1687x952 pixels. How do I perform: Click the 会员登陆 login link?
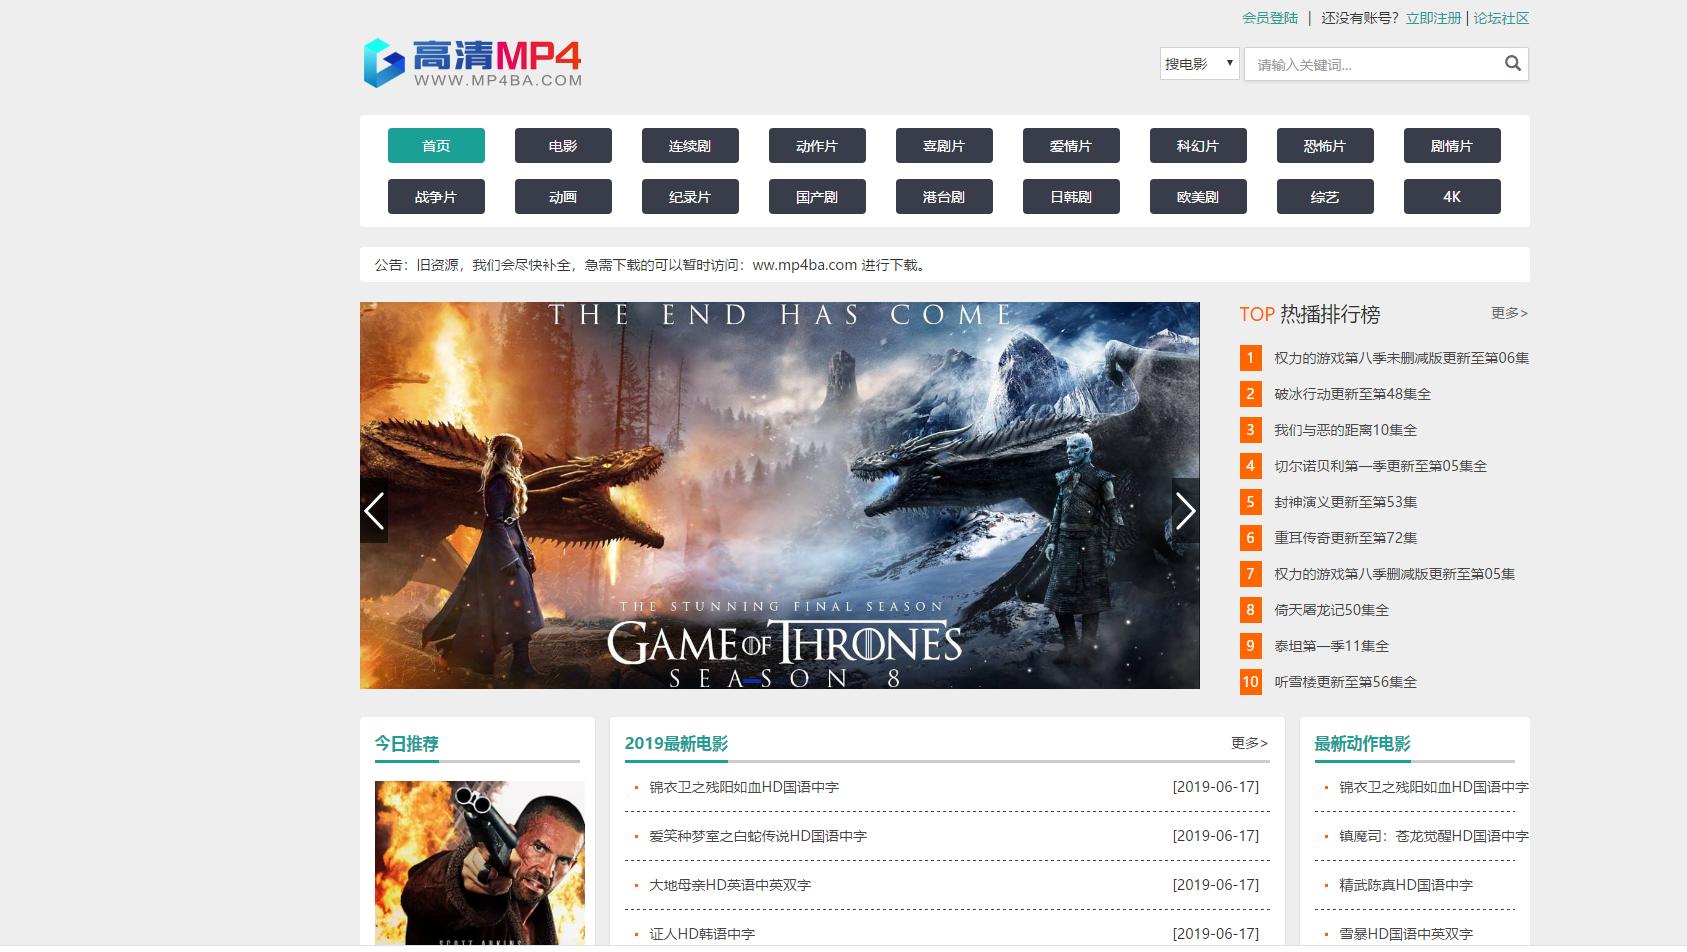pos(1270,18)
